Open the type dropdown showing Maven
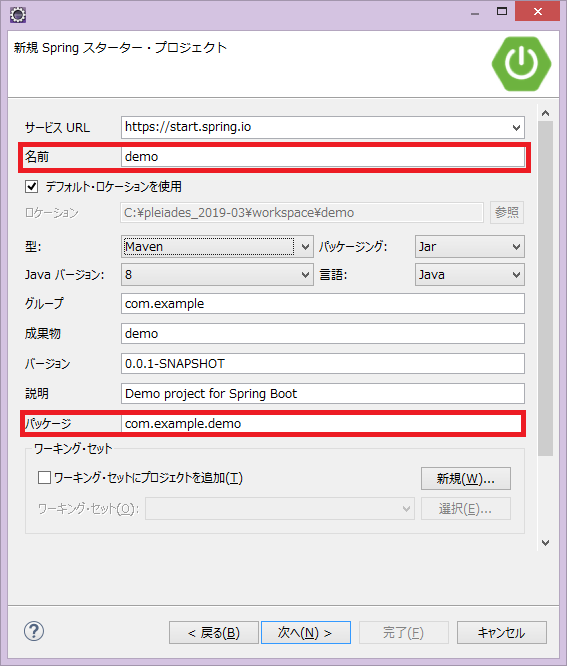567x666 pixels. tap(217, 246)
